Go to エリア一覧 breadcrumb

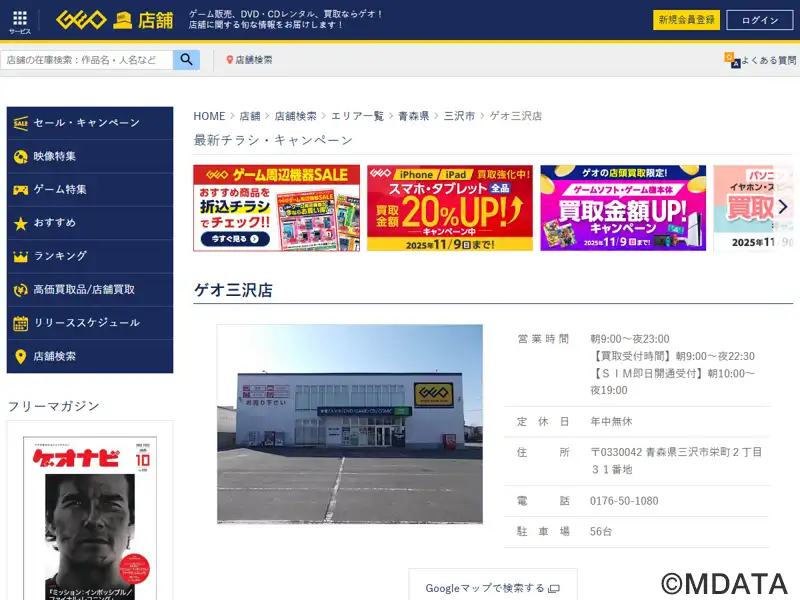(x=357, y=116)
